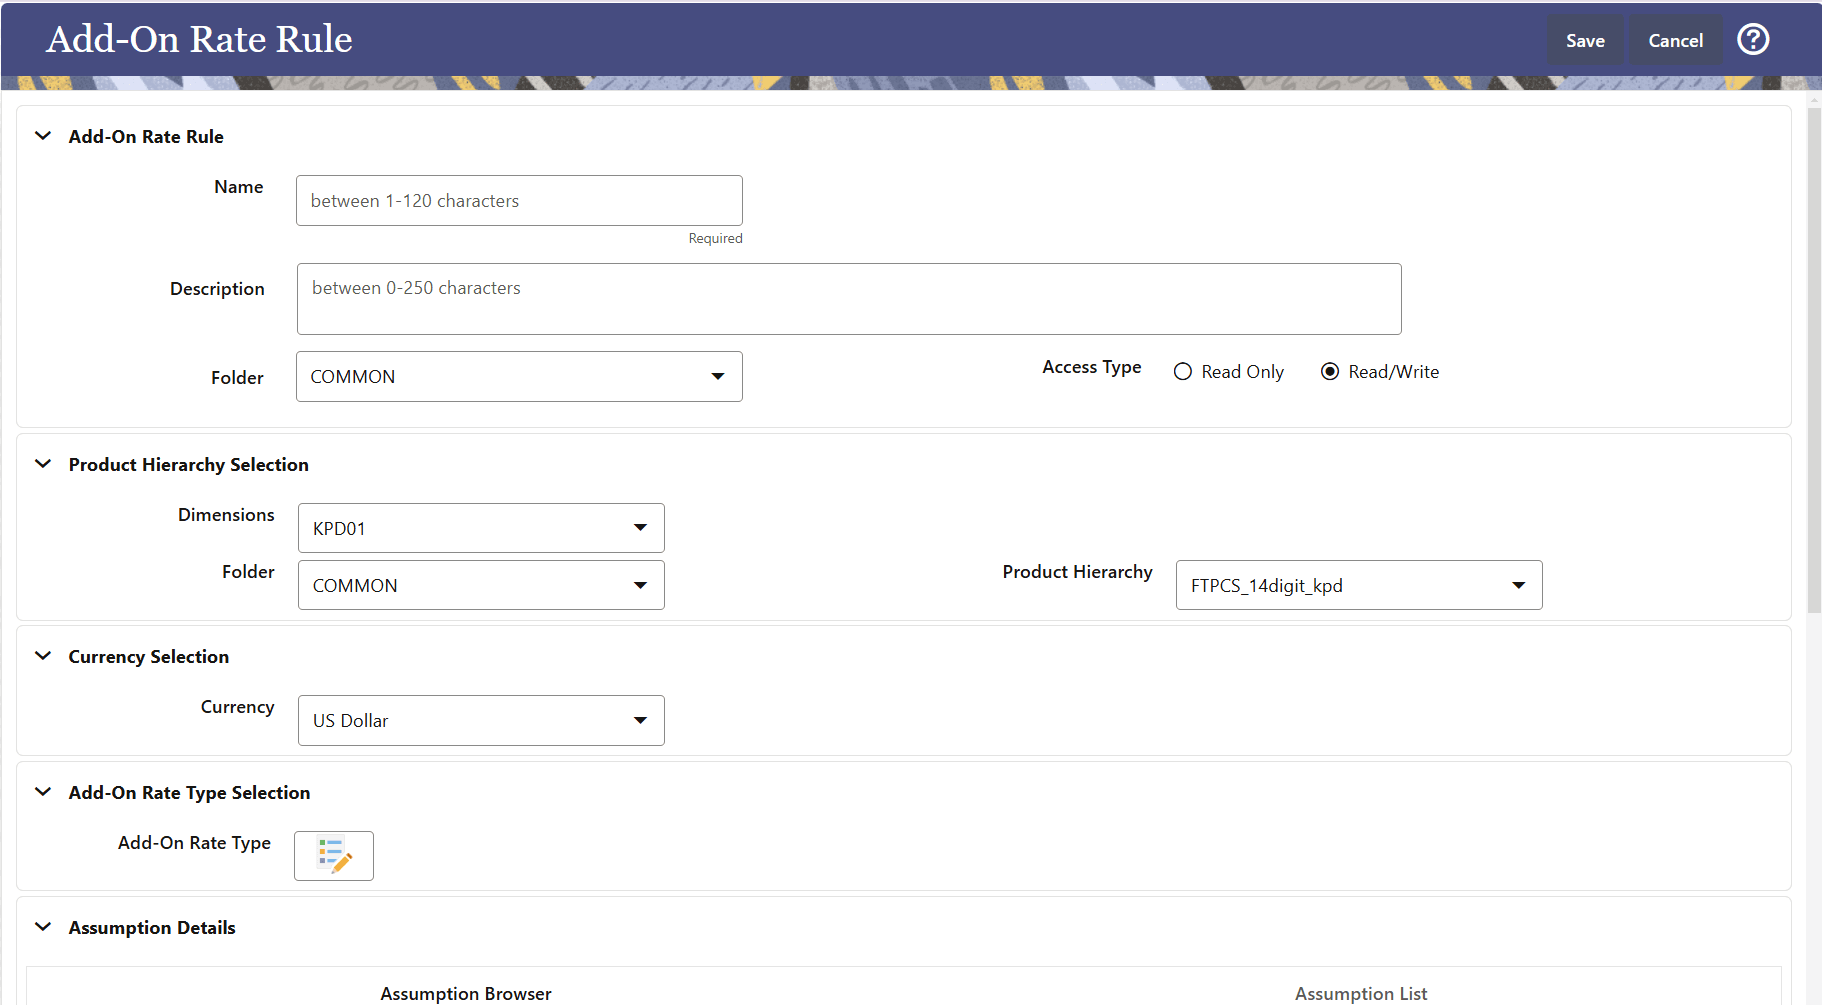The image size is (1822, 1005).
Task: Collapse the Currency Selection section
Action: pyautogui.click(x=42, y=656)
